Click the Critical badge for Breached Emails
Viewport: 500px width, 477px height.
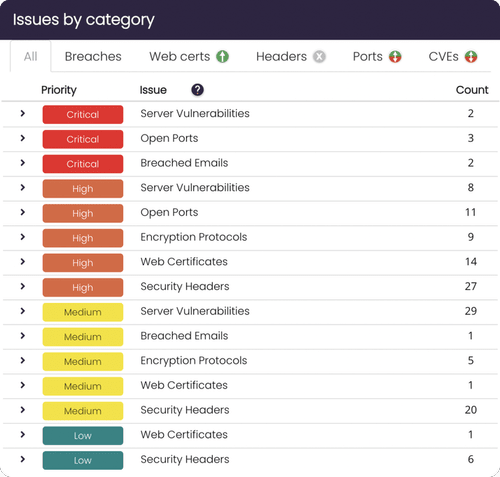pyautogui.click(x=83, y=164)
